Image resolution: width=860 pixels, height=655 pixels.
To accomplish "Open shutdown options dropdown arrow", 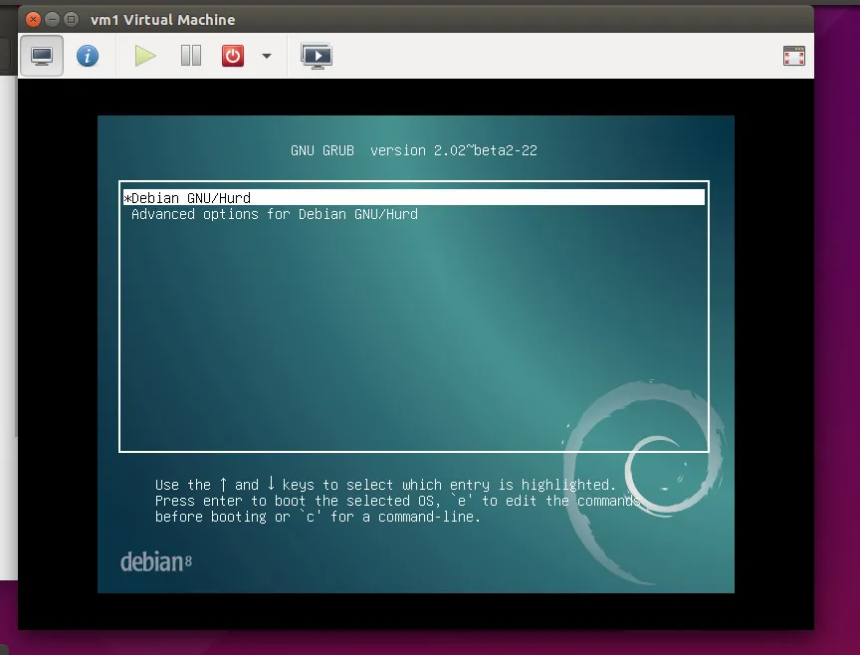I will (267, 56).
